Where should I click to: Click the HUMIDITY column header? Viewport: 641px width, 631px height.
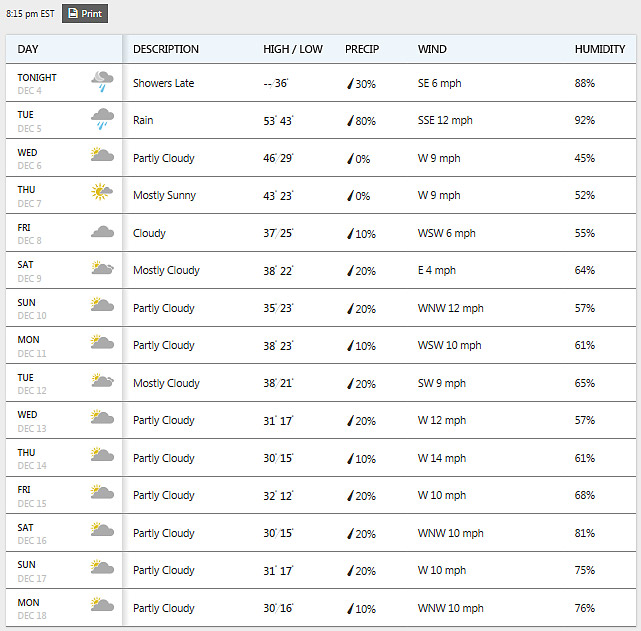(x=600, y=49)
